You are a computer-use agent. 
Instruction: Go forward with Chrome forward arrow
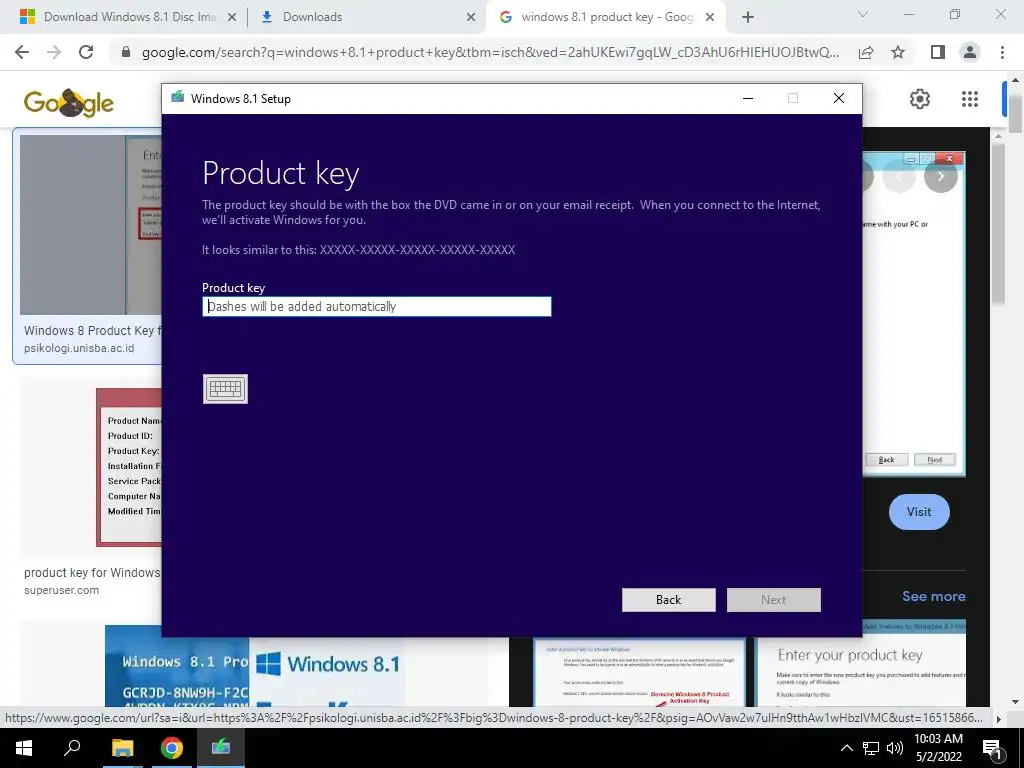pos(54,52)
